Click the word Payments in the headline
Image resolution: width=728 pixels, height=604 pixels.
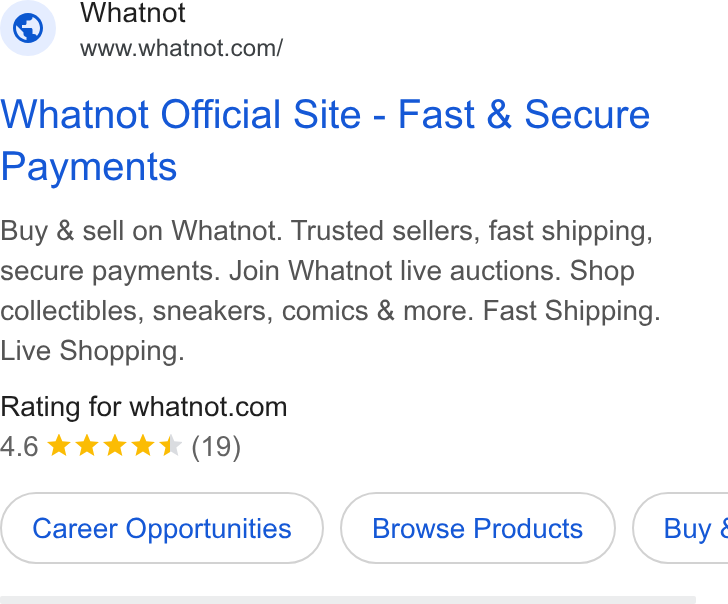pos(89,167)
